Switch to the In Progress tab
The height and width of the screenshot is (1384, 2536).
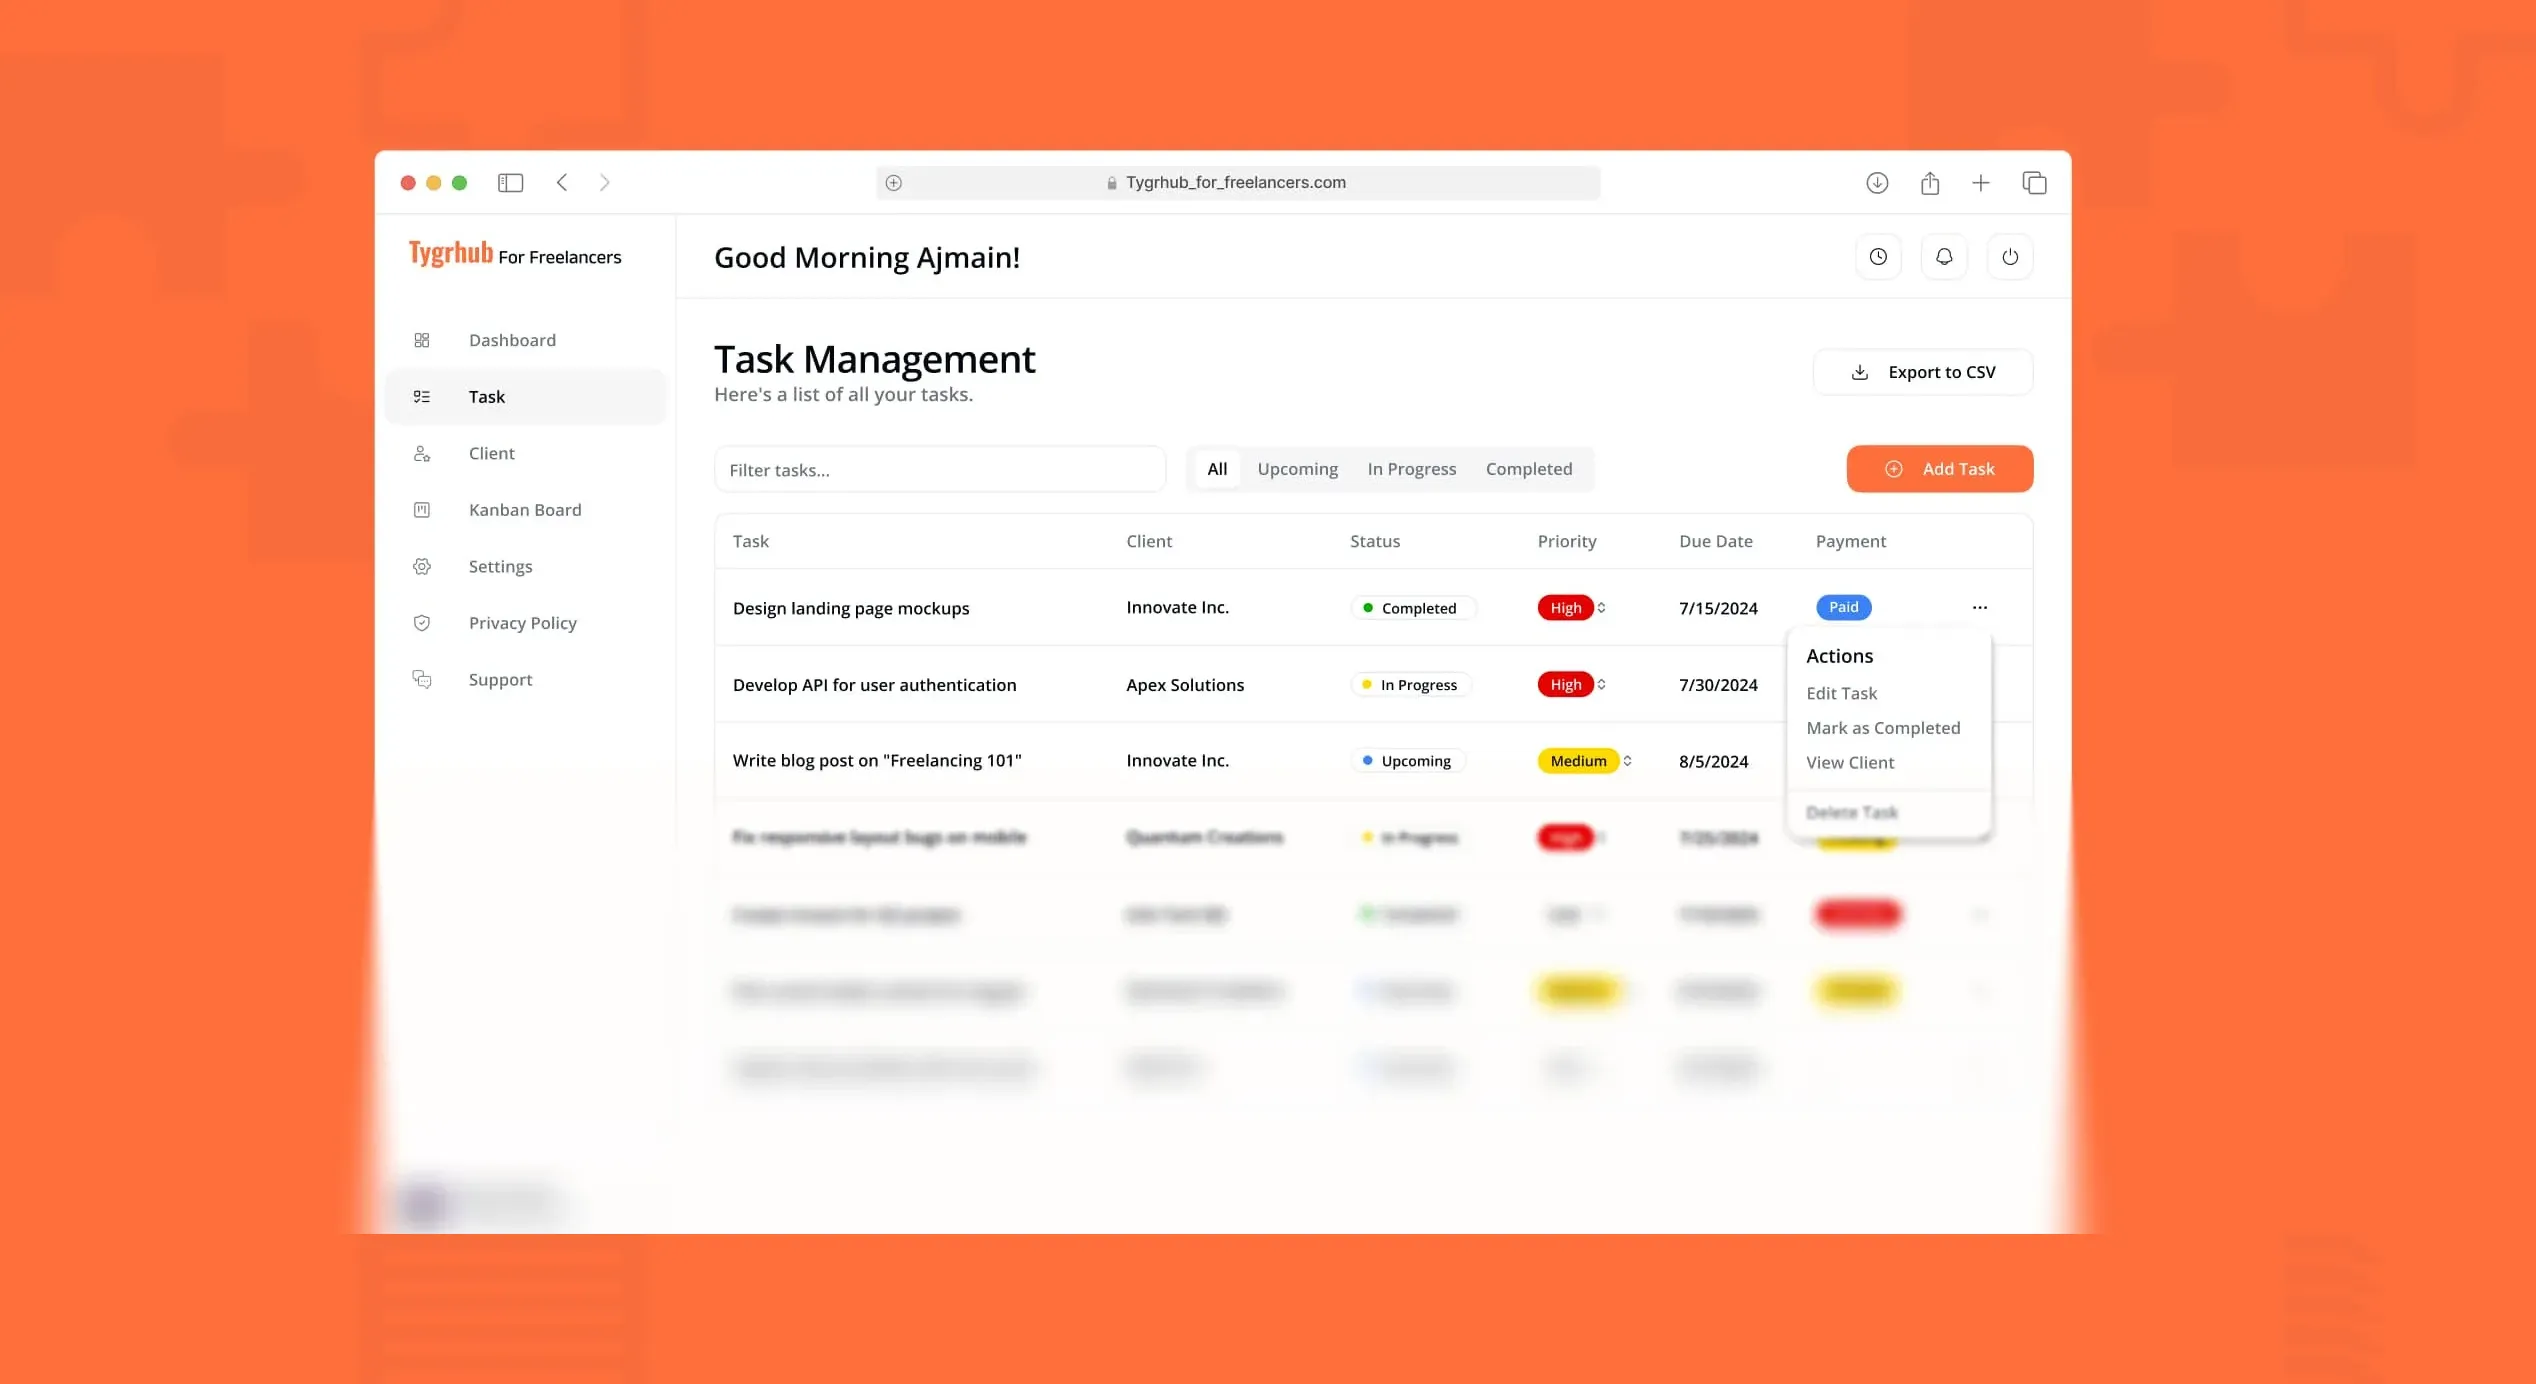tap(1411, 469)
